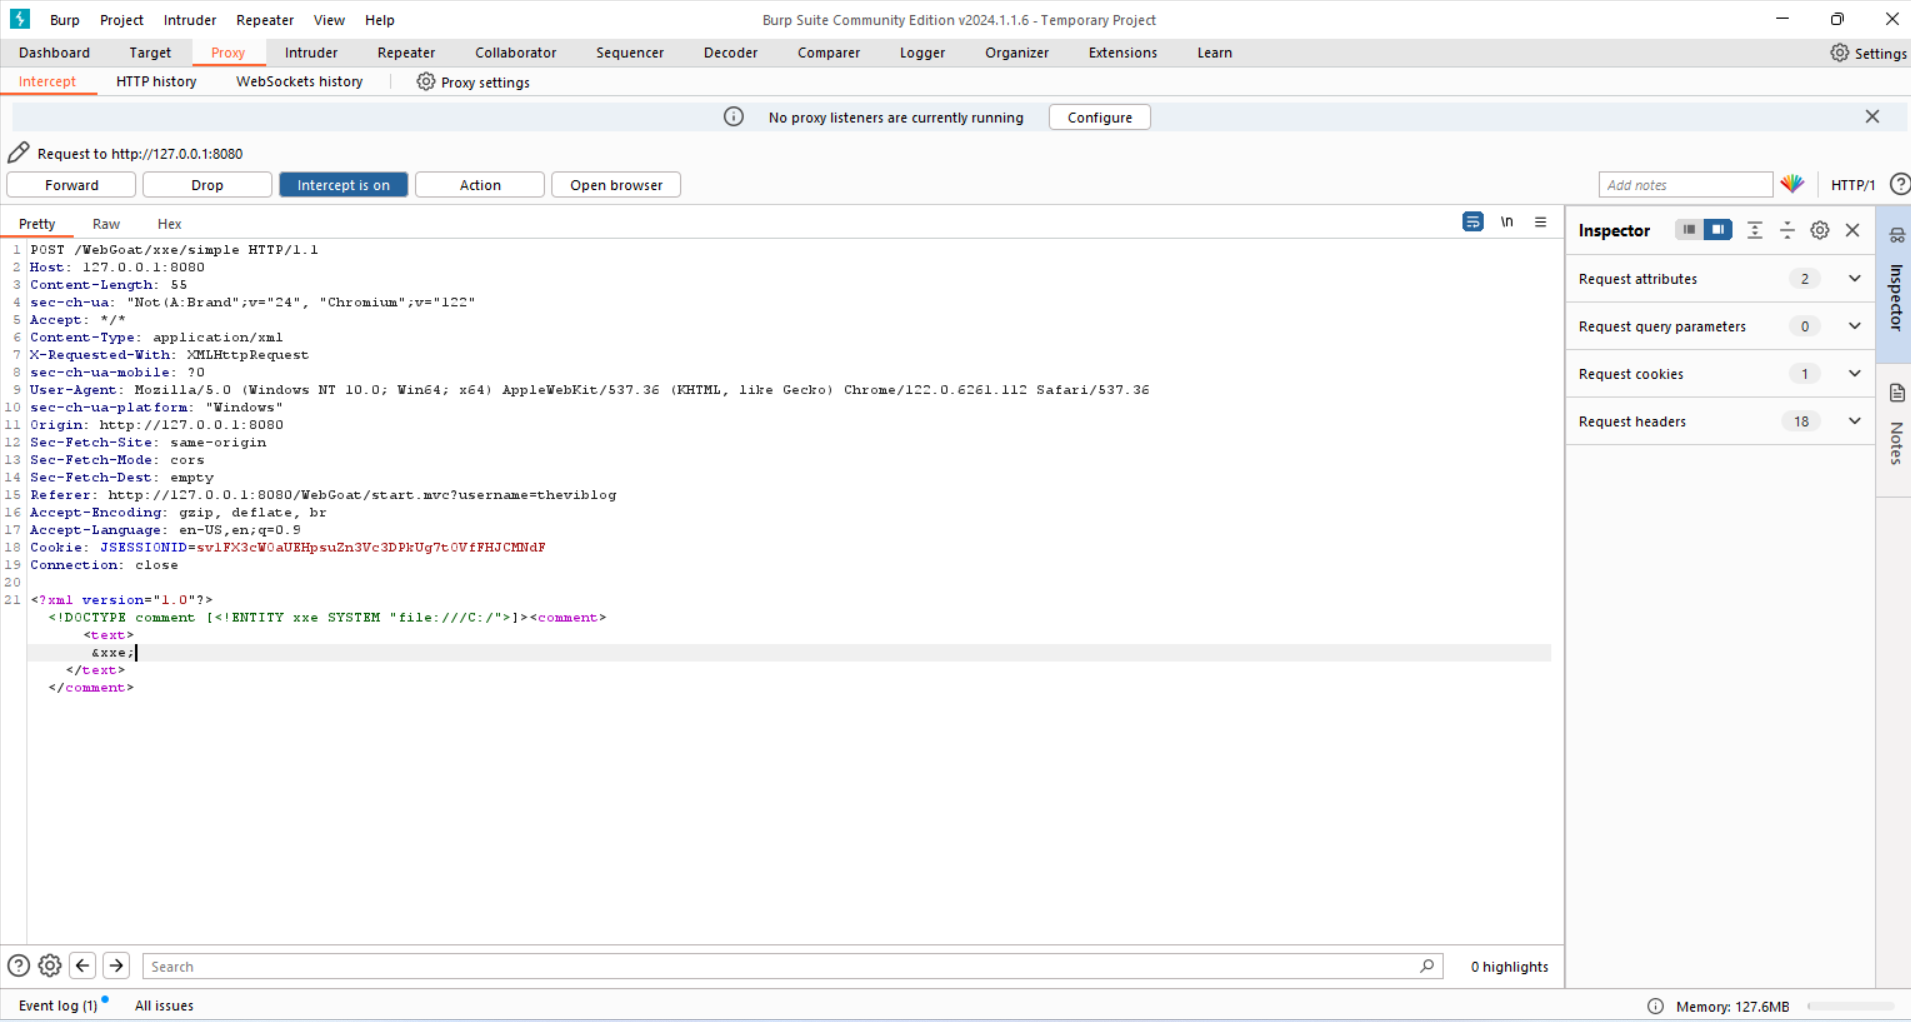Open the View menu
The width and height of the screenshot is (1911, 1022).
point(329,20)
